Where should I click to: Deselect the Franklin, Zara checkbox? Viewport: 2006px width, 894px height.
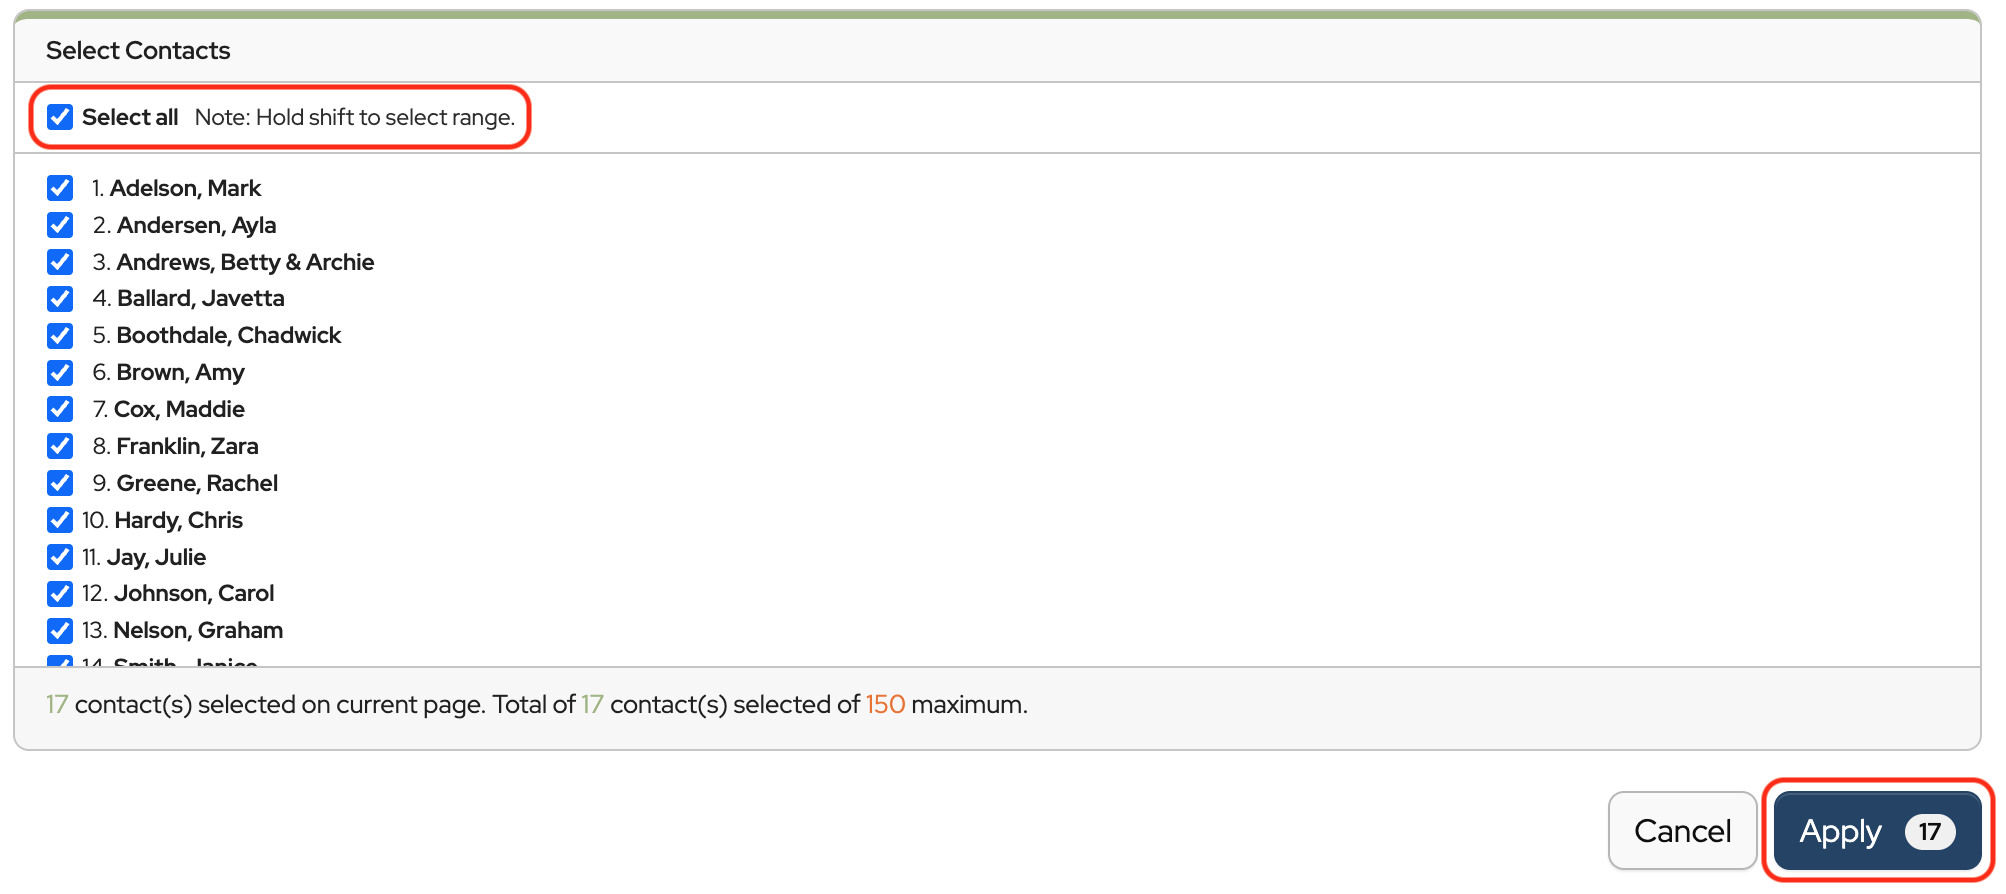60,446
